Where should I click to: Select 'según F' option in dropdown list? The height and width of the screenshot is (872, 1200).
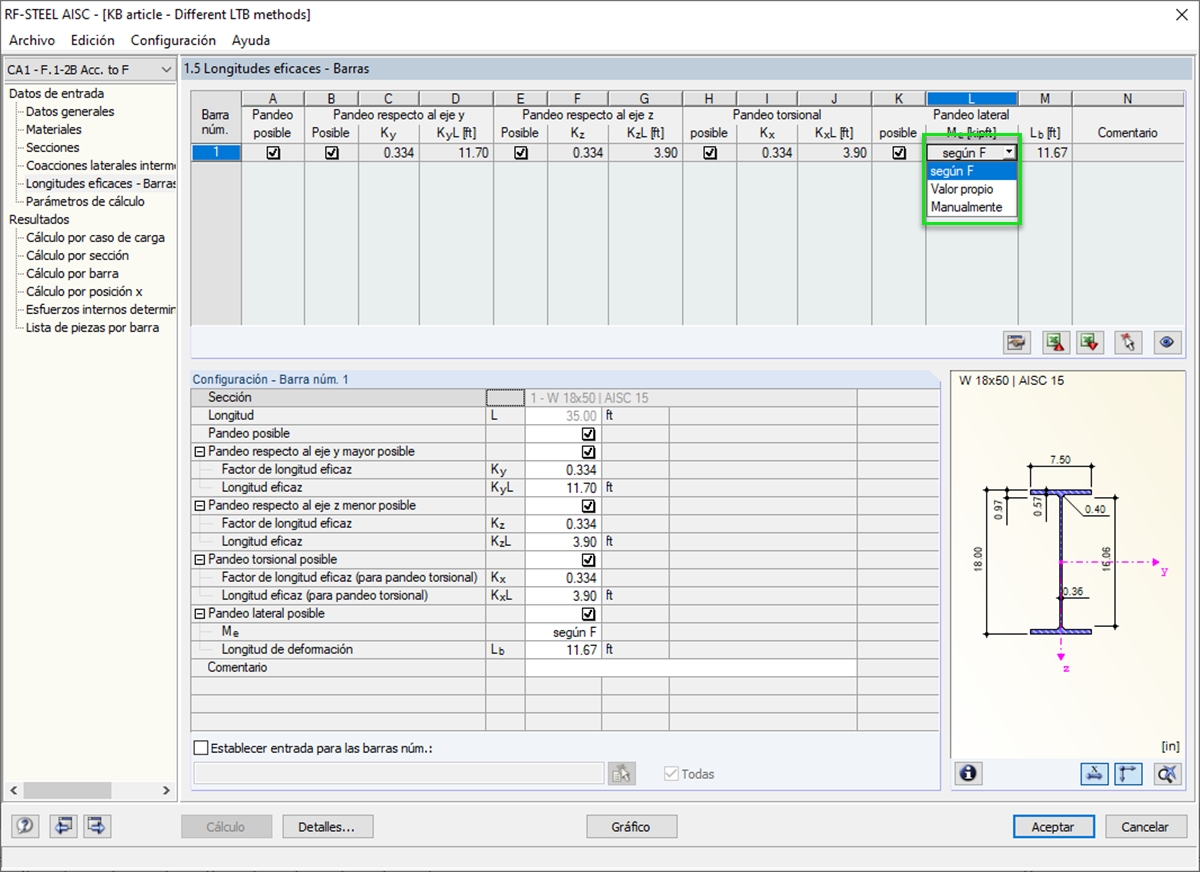971,171
